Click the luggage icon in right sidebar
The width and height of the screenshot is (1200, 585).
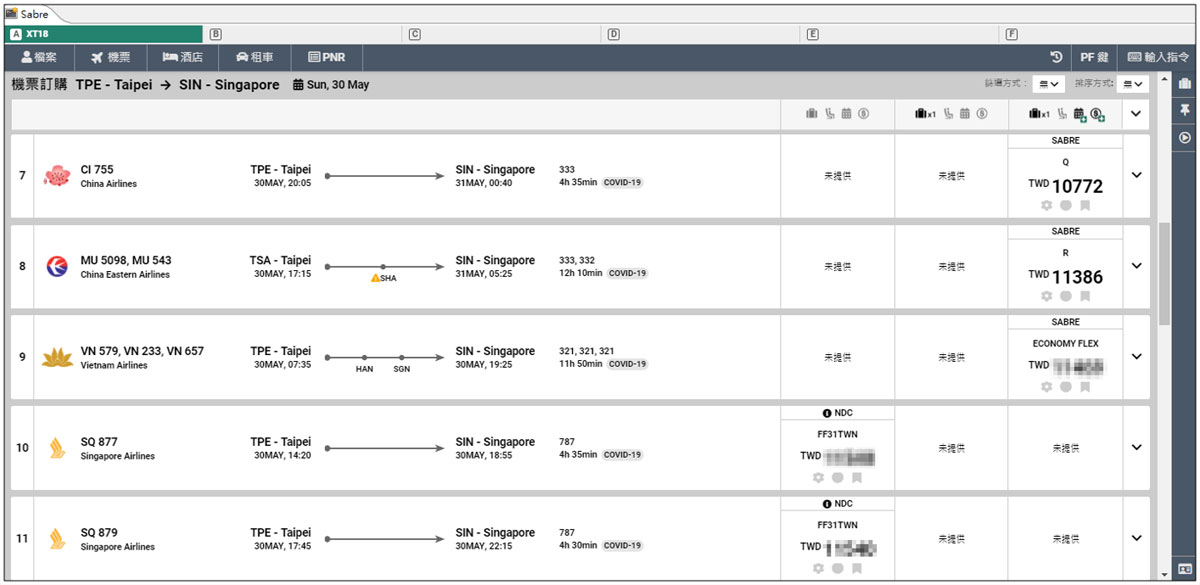[x=1185, y=83]
